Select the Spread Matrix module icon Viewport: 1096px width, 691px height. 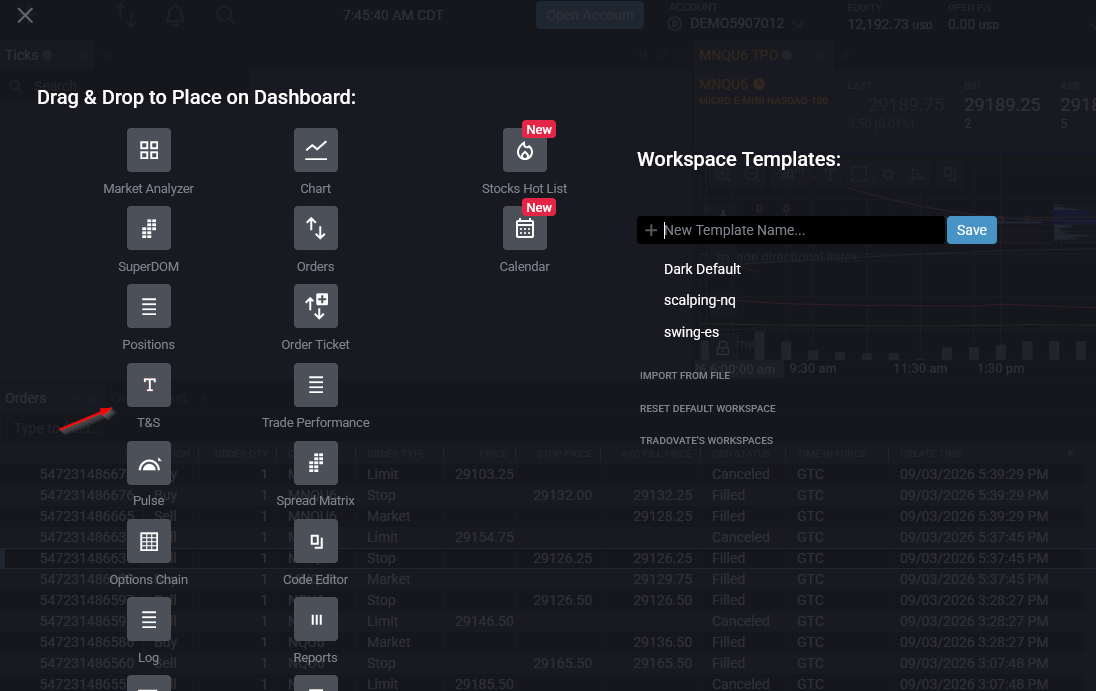tap(316, 463)
